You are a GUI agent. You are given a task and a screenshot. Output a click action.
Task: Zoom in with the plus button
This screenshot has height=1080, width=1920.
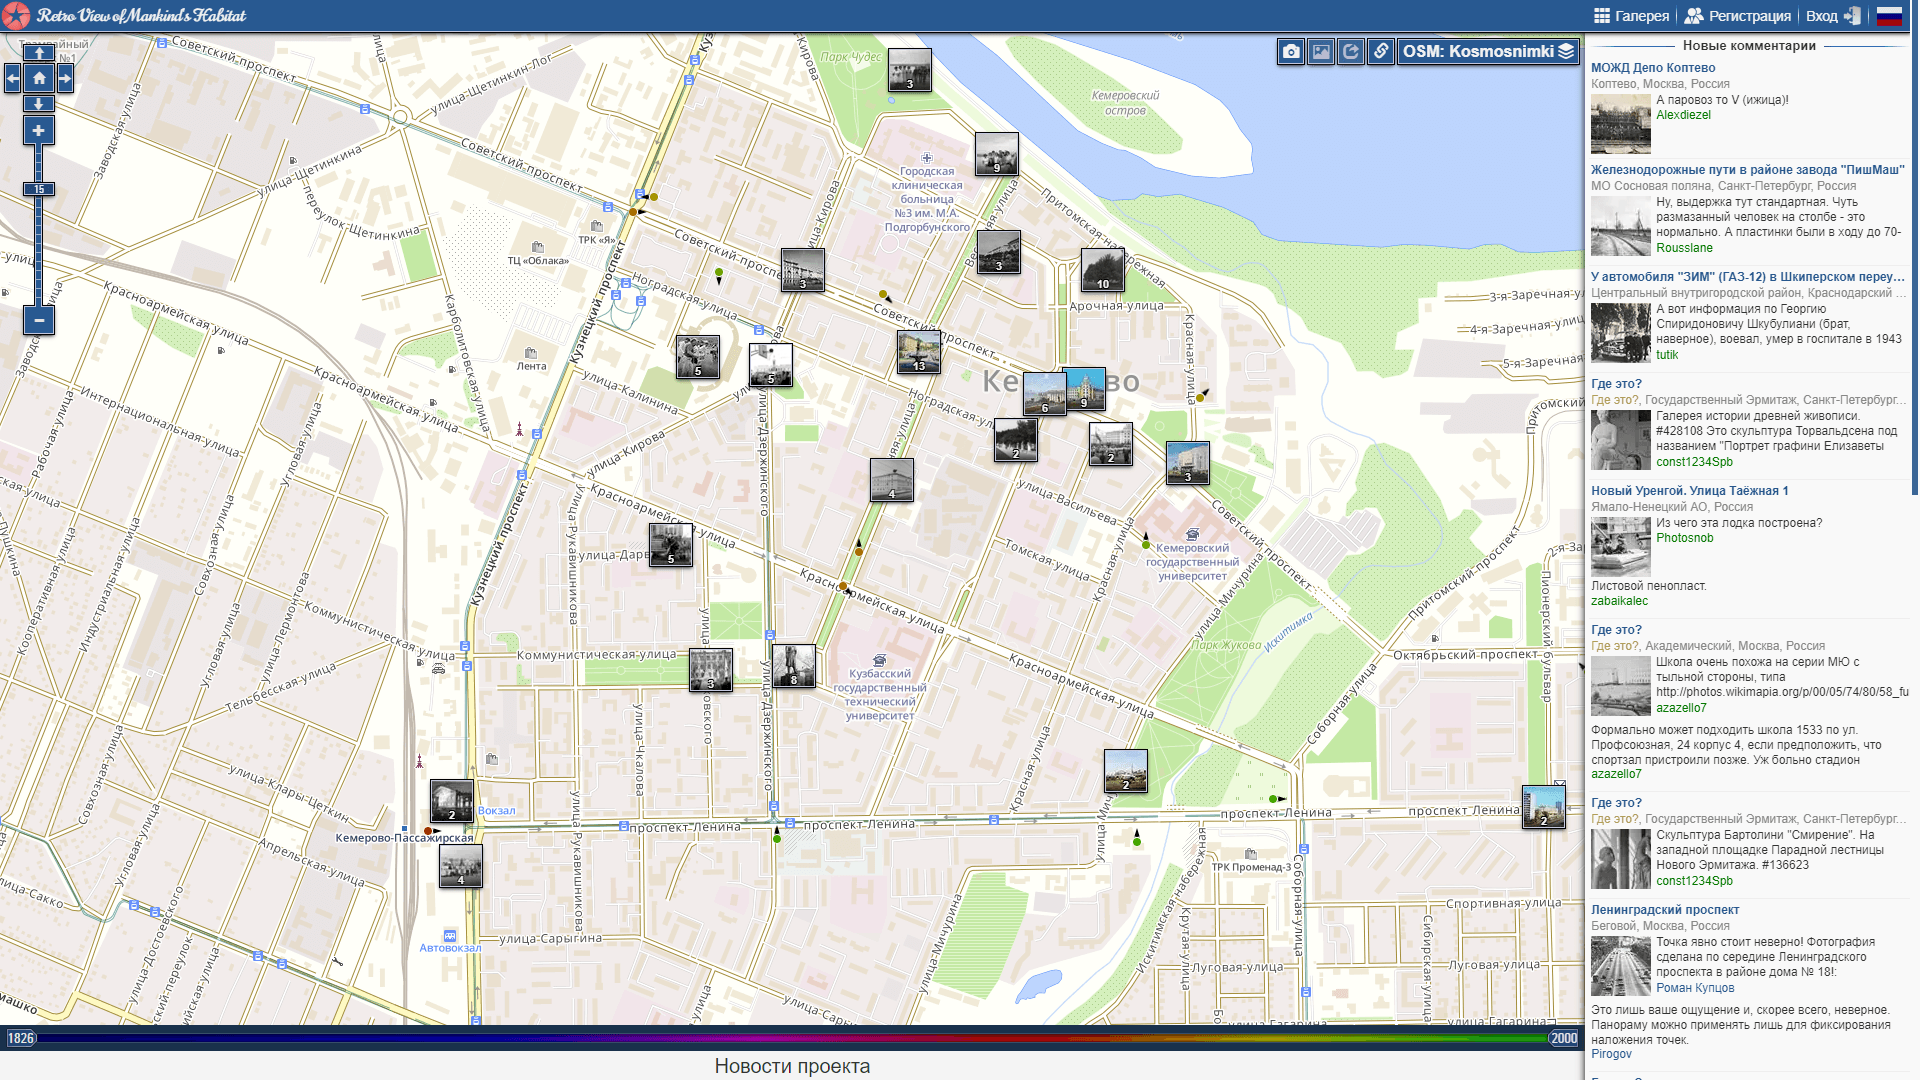38,131
